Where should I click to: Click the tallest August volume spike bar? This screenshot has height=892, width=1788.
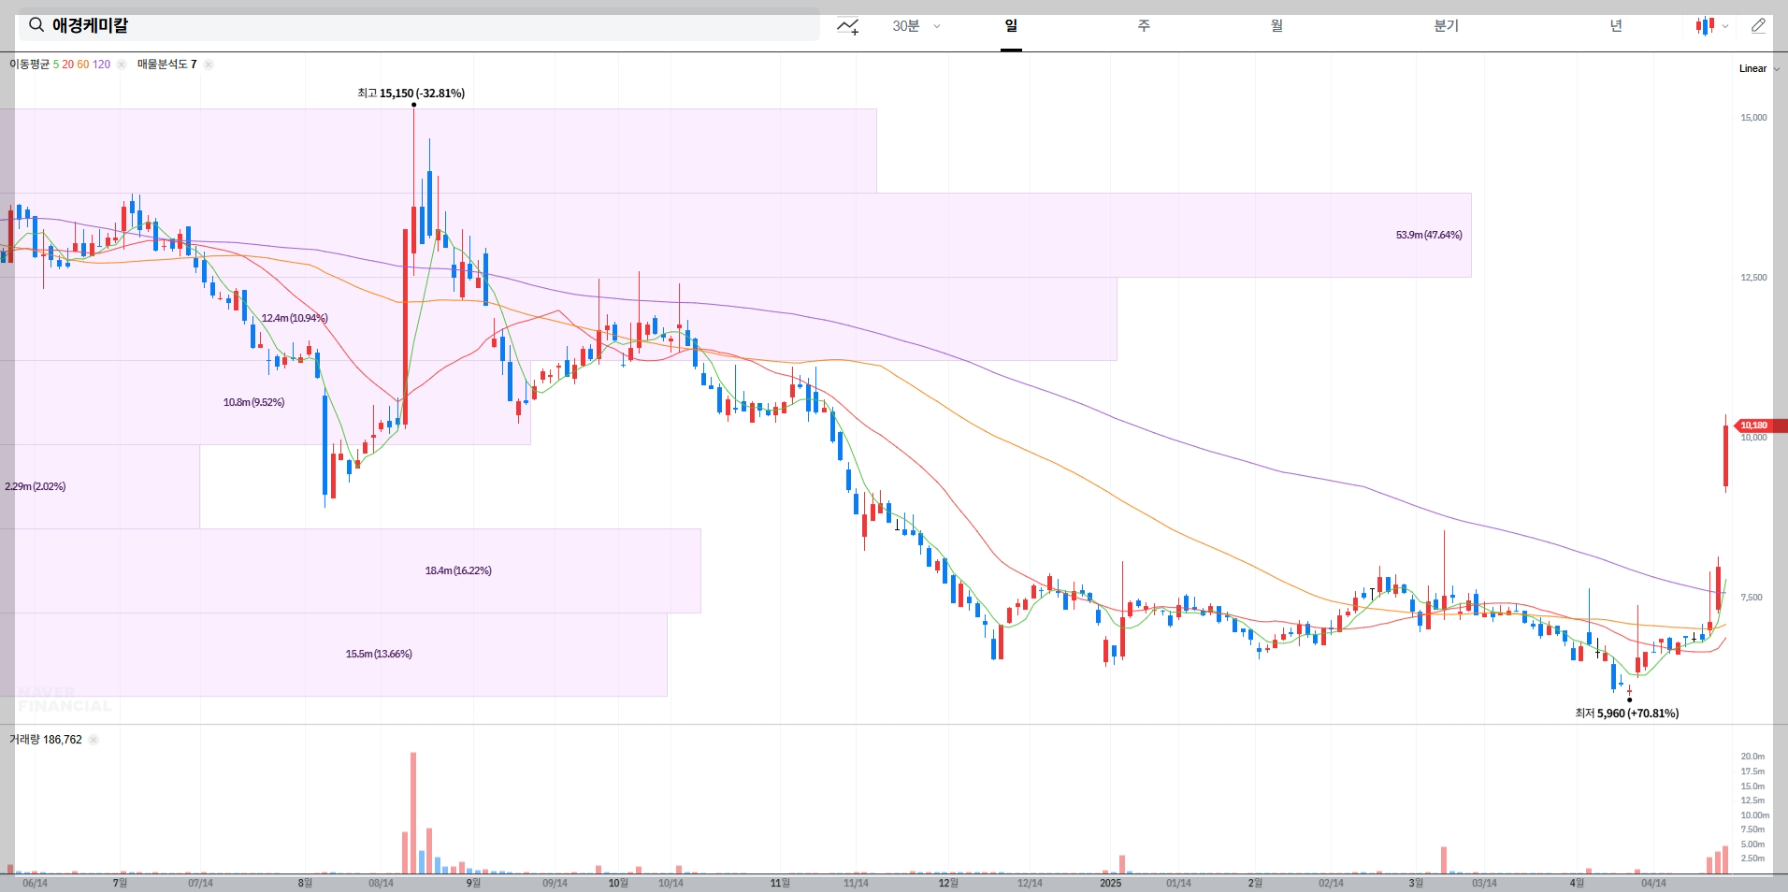(413, 813)
